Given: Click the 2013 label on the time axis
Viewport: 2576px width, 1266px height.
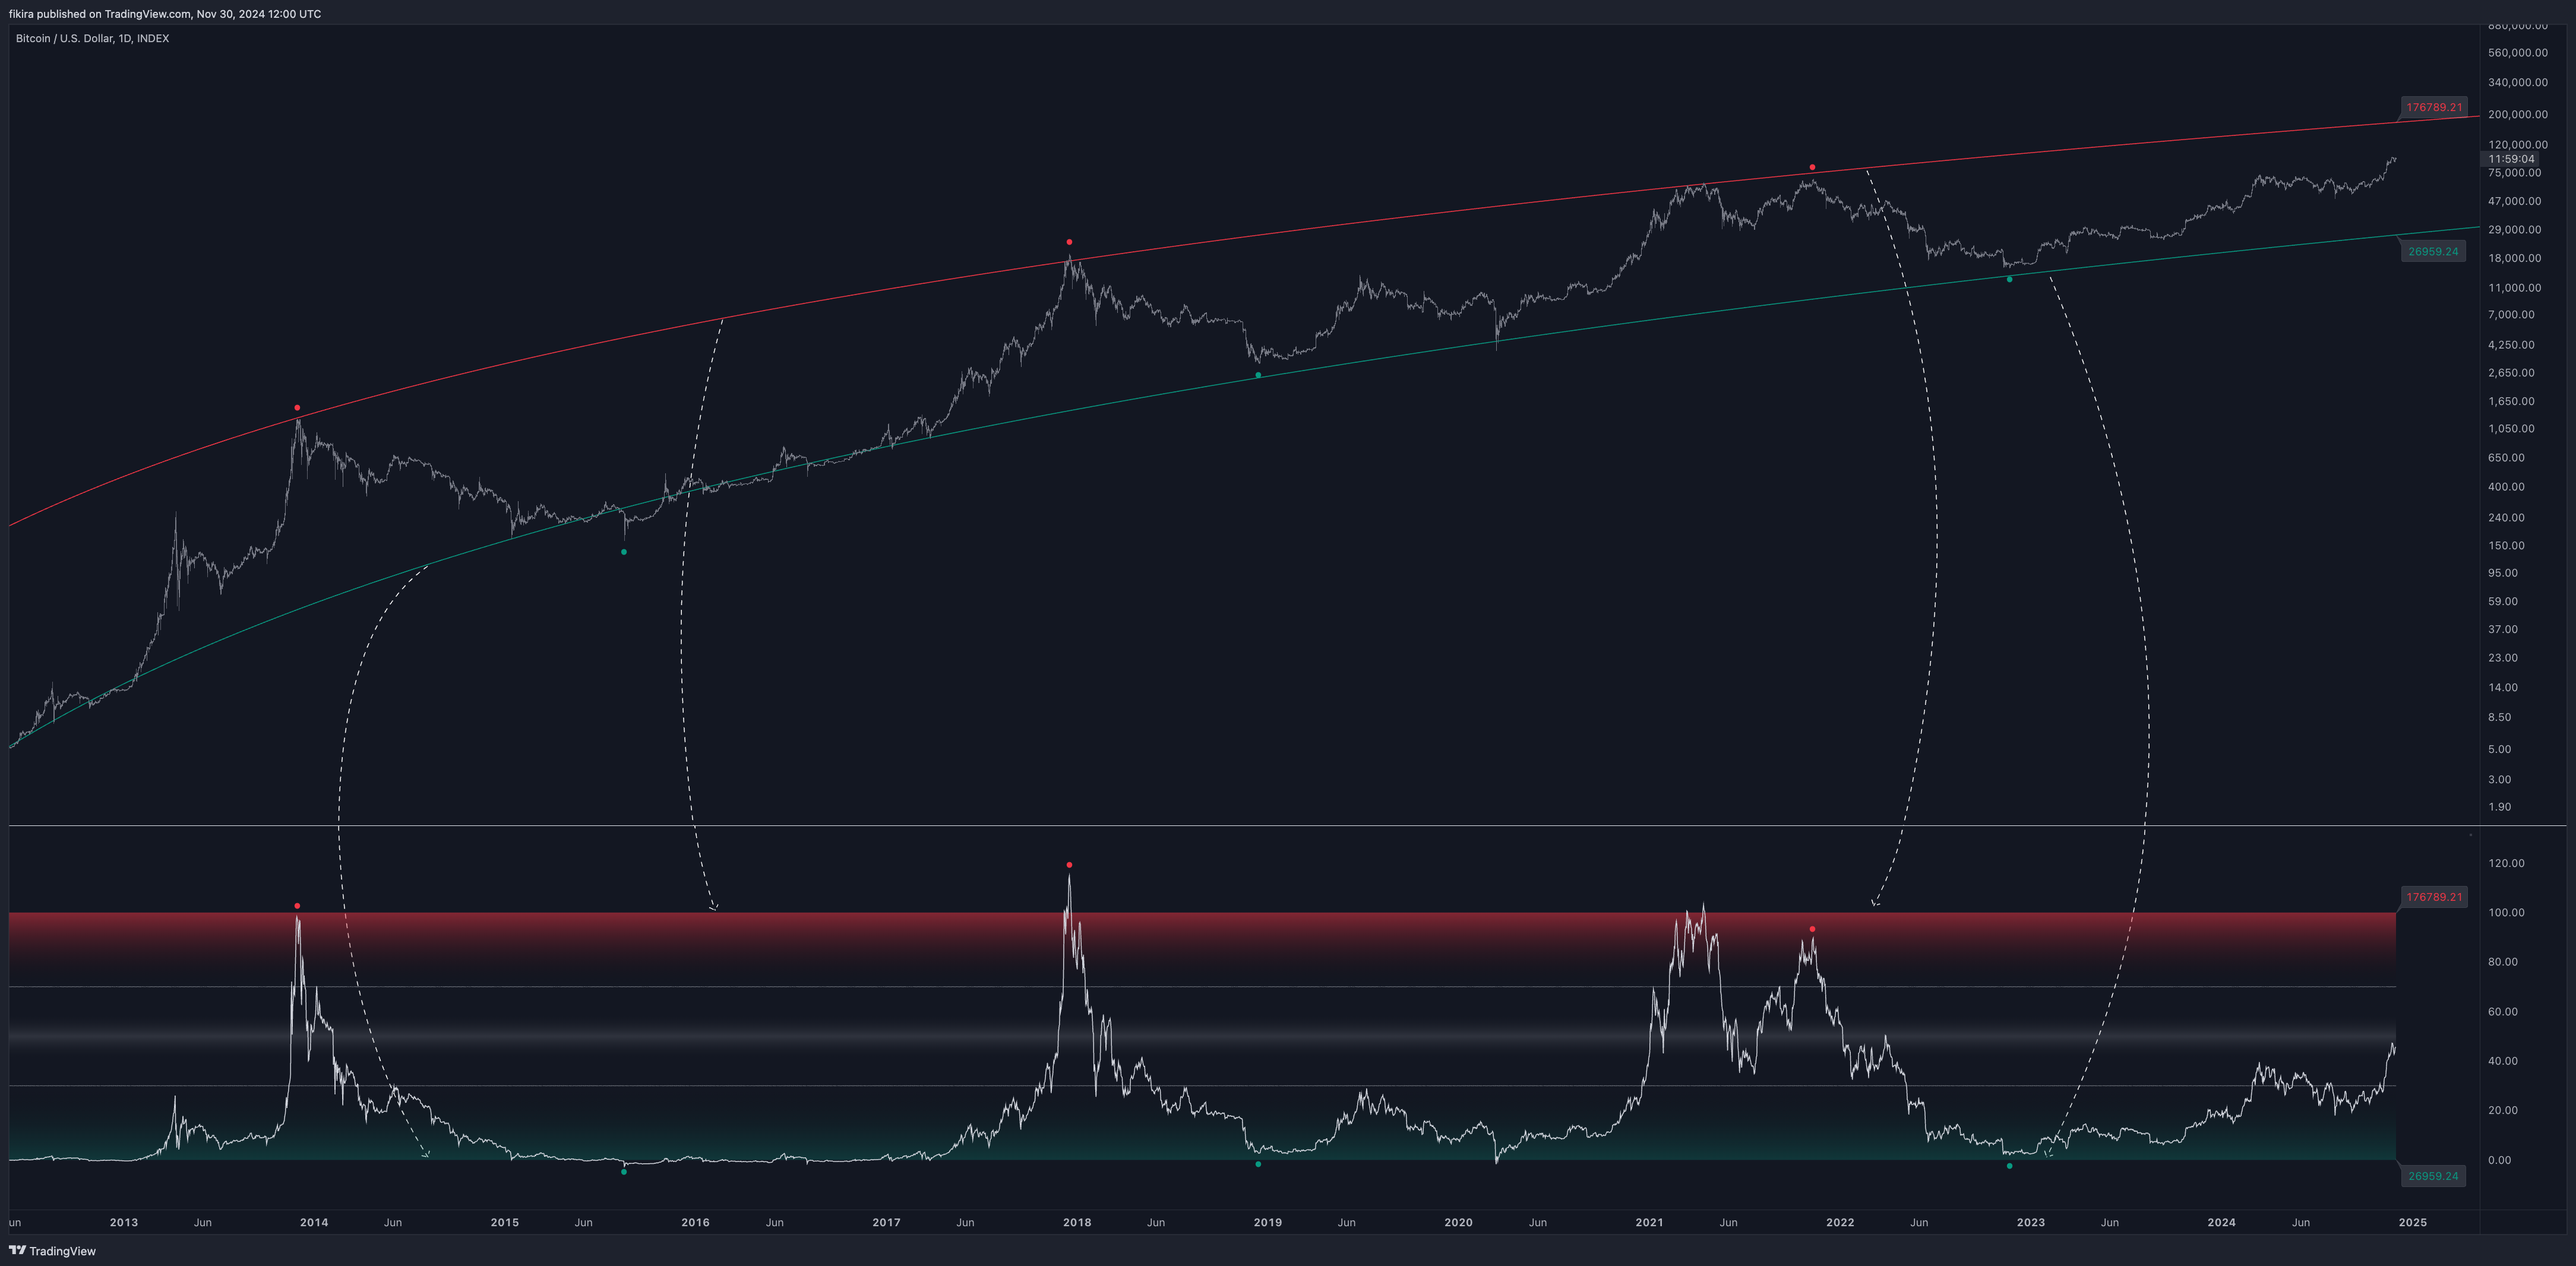Looking at the screenshot, I should point(124,1223).
